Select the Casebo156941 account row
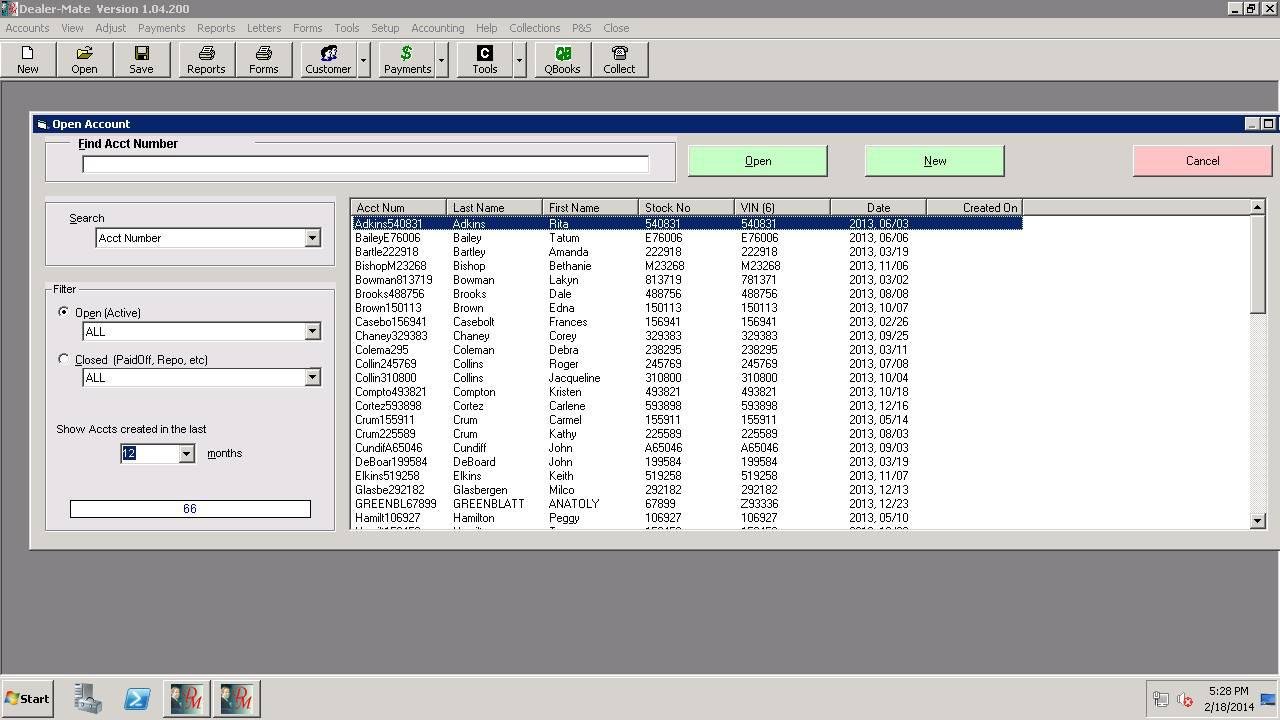 click(x=686, y=322)
